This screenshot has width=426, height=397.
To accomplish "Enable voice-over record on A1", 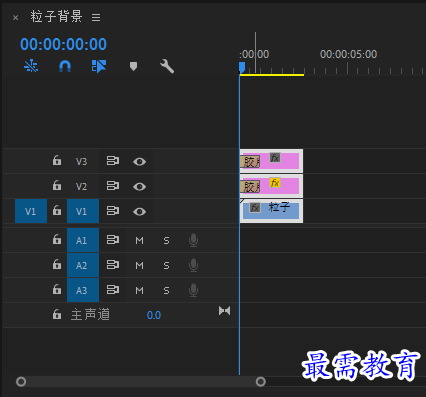I will coord(193,240).
